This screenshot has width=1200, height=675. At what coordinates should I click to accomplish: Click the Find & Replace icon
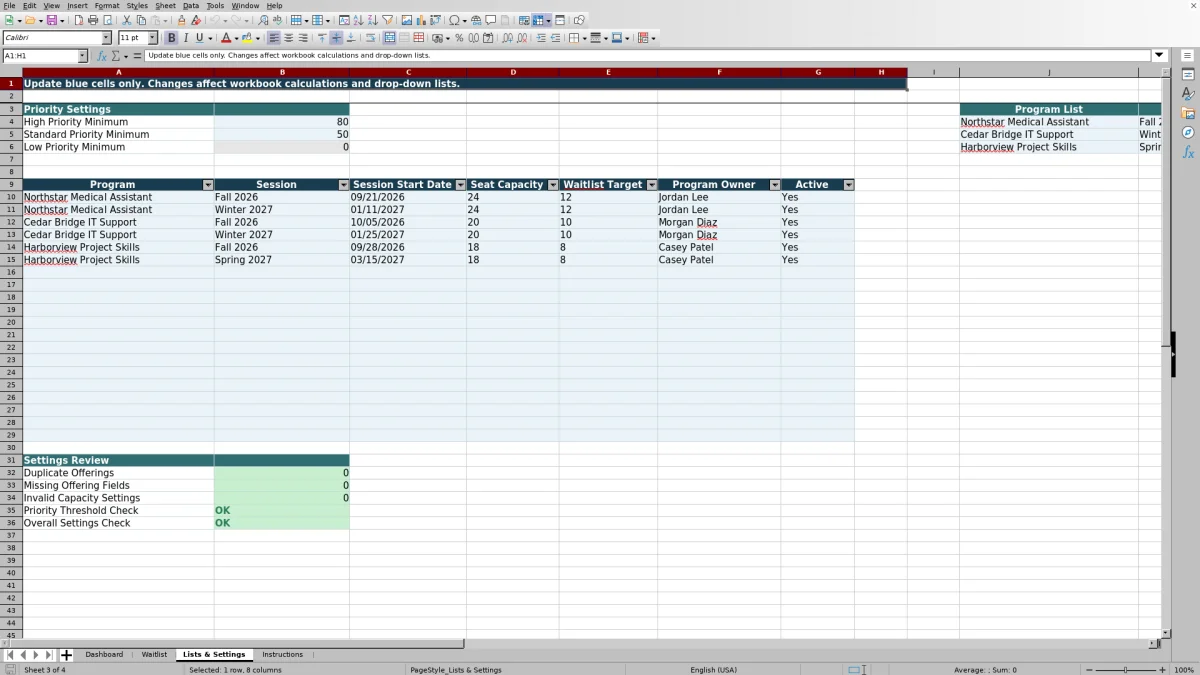[x=263, y=20]
